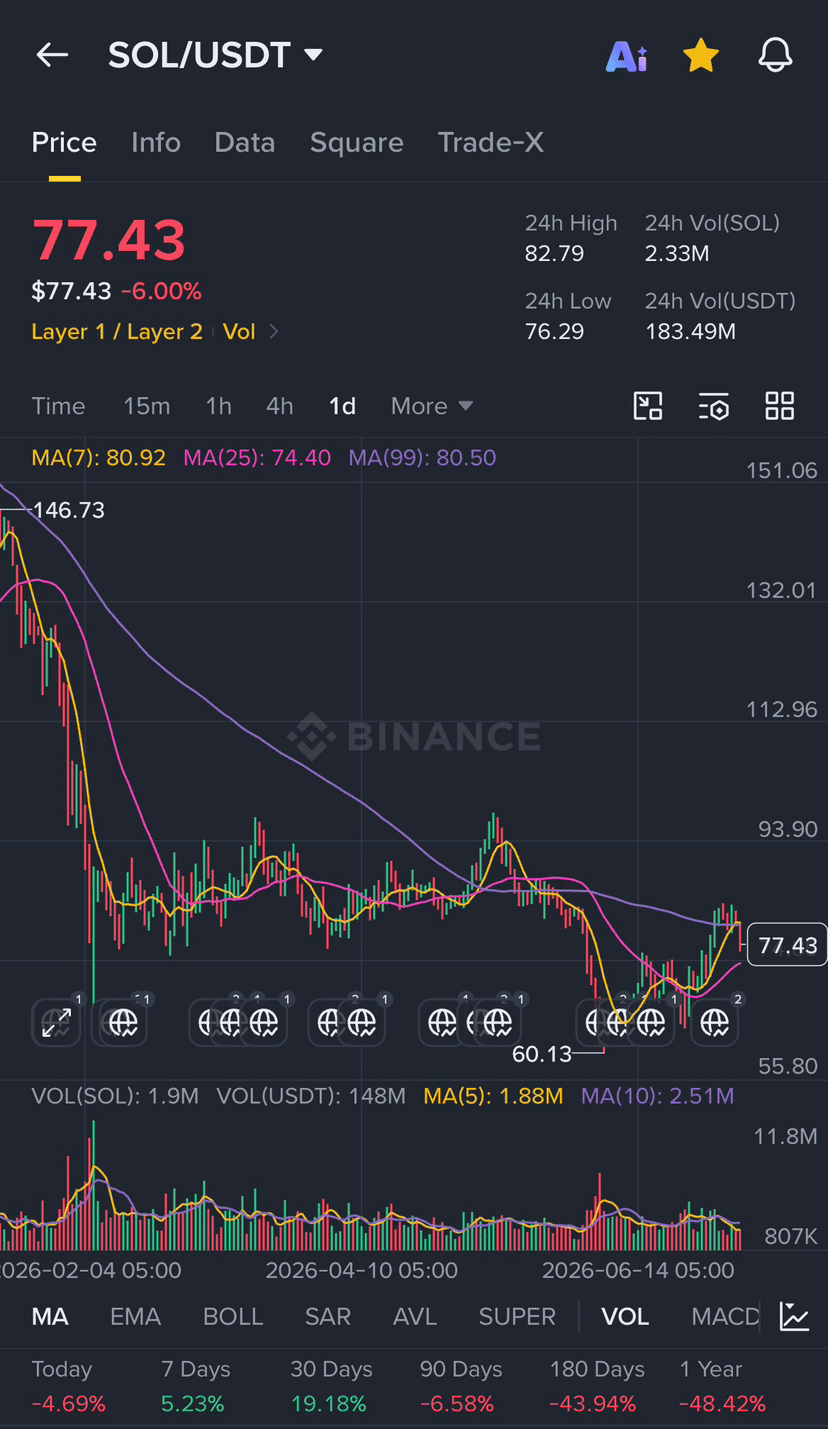This screenshot has height=1429, width=828.
Task: Tap the 24h Vol(SOL) 2.33M value
Action: coord(677,253)
